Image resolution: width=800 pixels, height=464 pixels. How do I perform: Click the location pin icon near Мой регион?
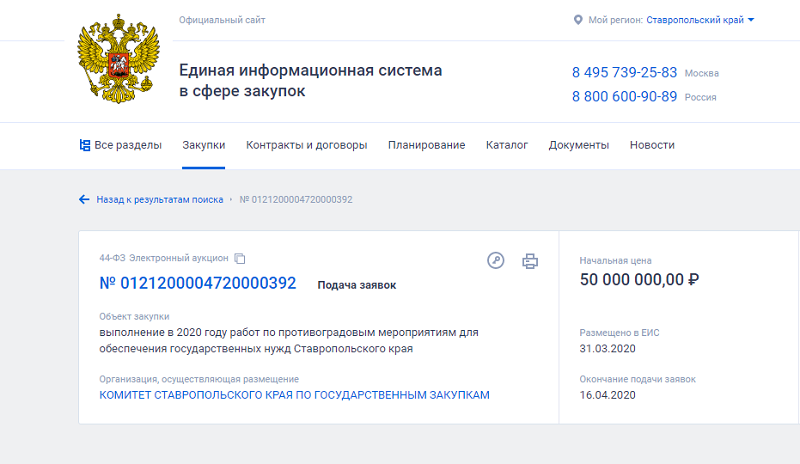(x=578, y=20)
